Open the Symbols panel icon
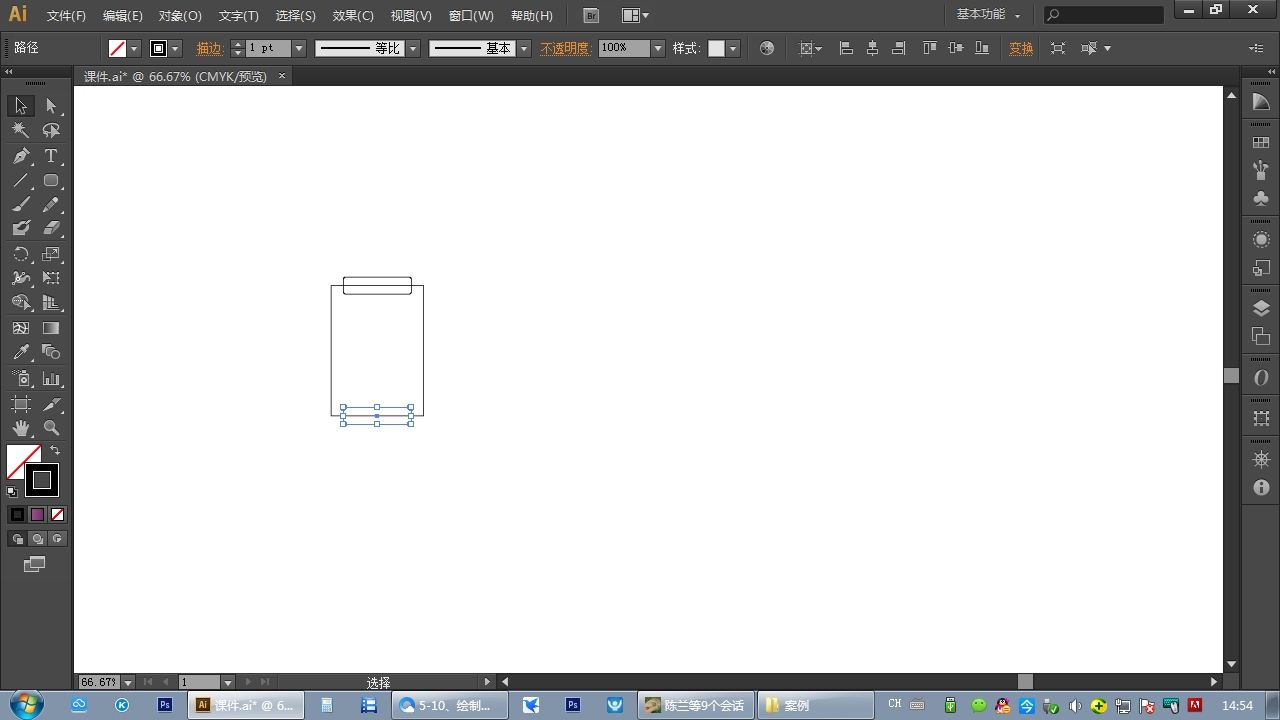 pyautogui.click(x=1261, y=199)
